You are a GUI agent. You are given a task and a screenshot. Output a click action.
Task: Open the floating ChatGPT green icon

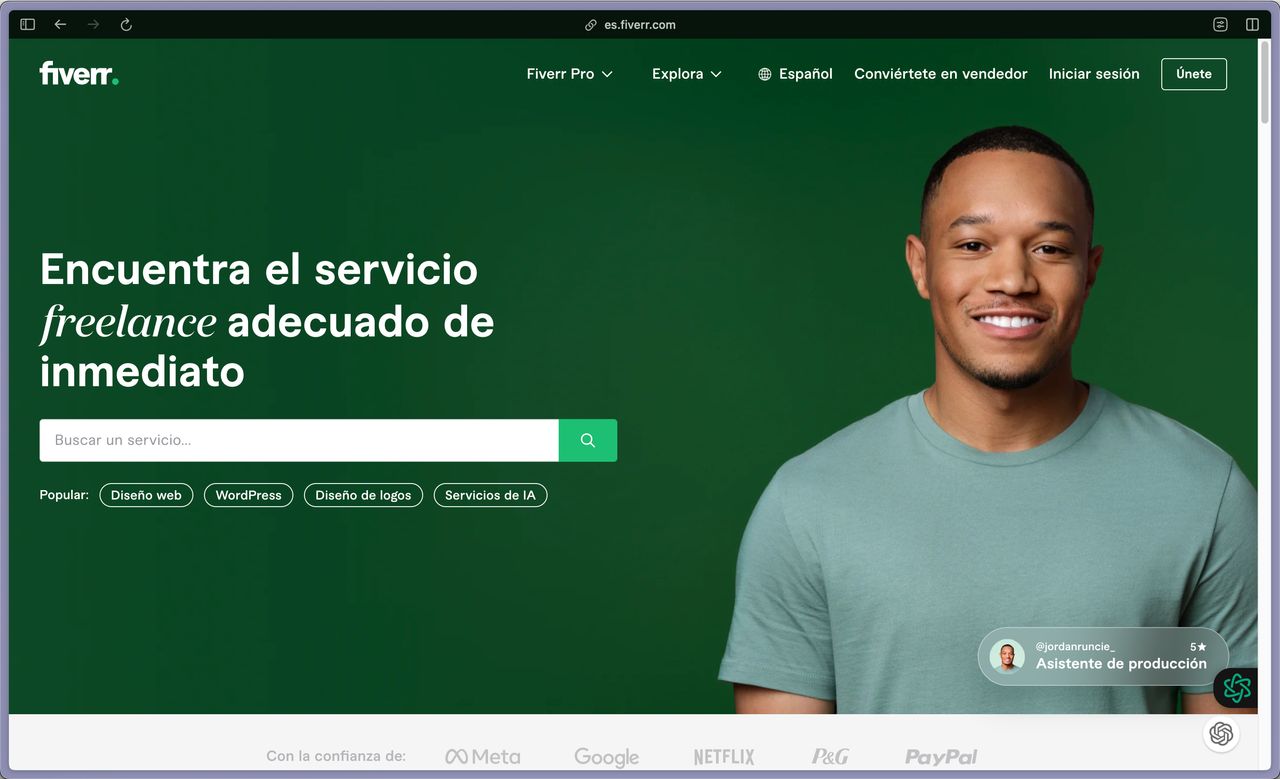click(x=1236, y=688)
